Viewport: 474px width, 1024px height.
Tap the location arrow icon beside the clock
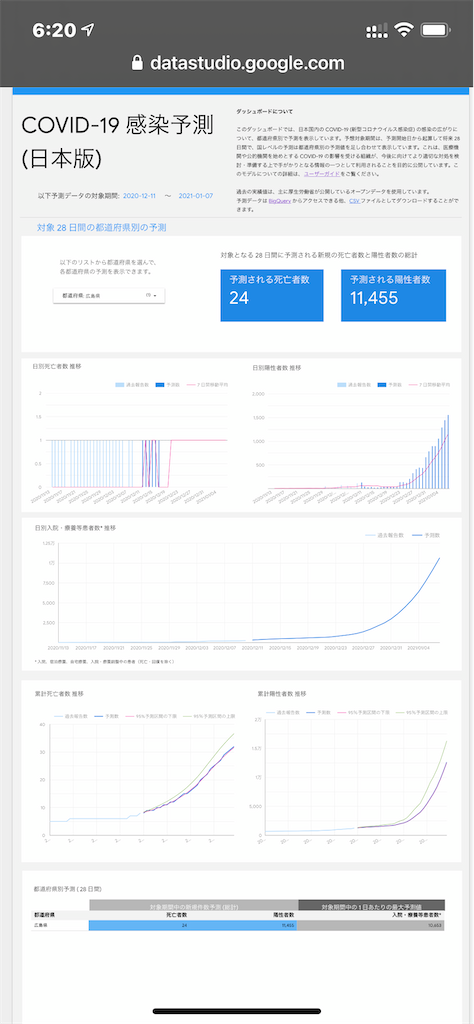[88, 30]
